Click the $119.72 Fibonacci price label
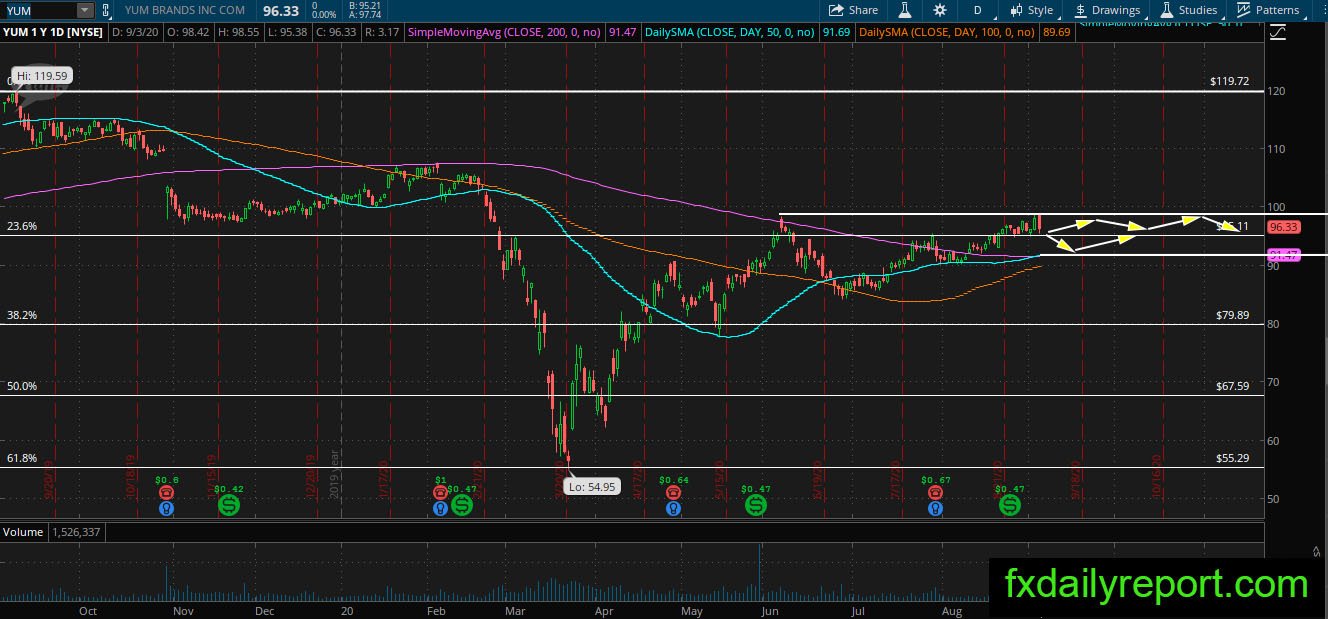The width and height of the screenshot is (1328, 619). pos(1229,81)
